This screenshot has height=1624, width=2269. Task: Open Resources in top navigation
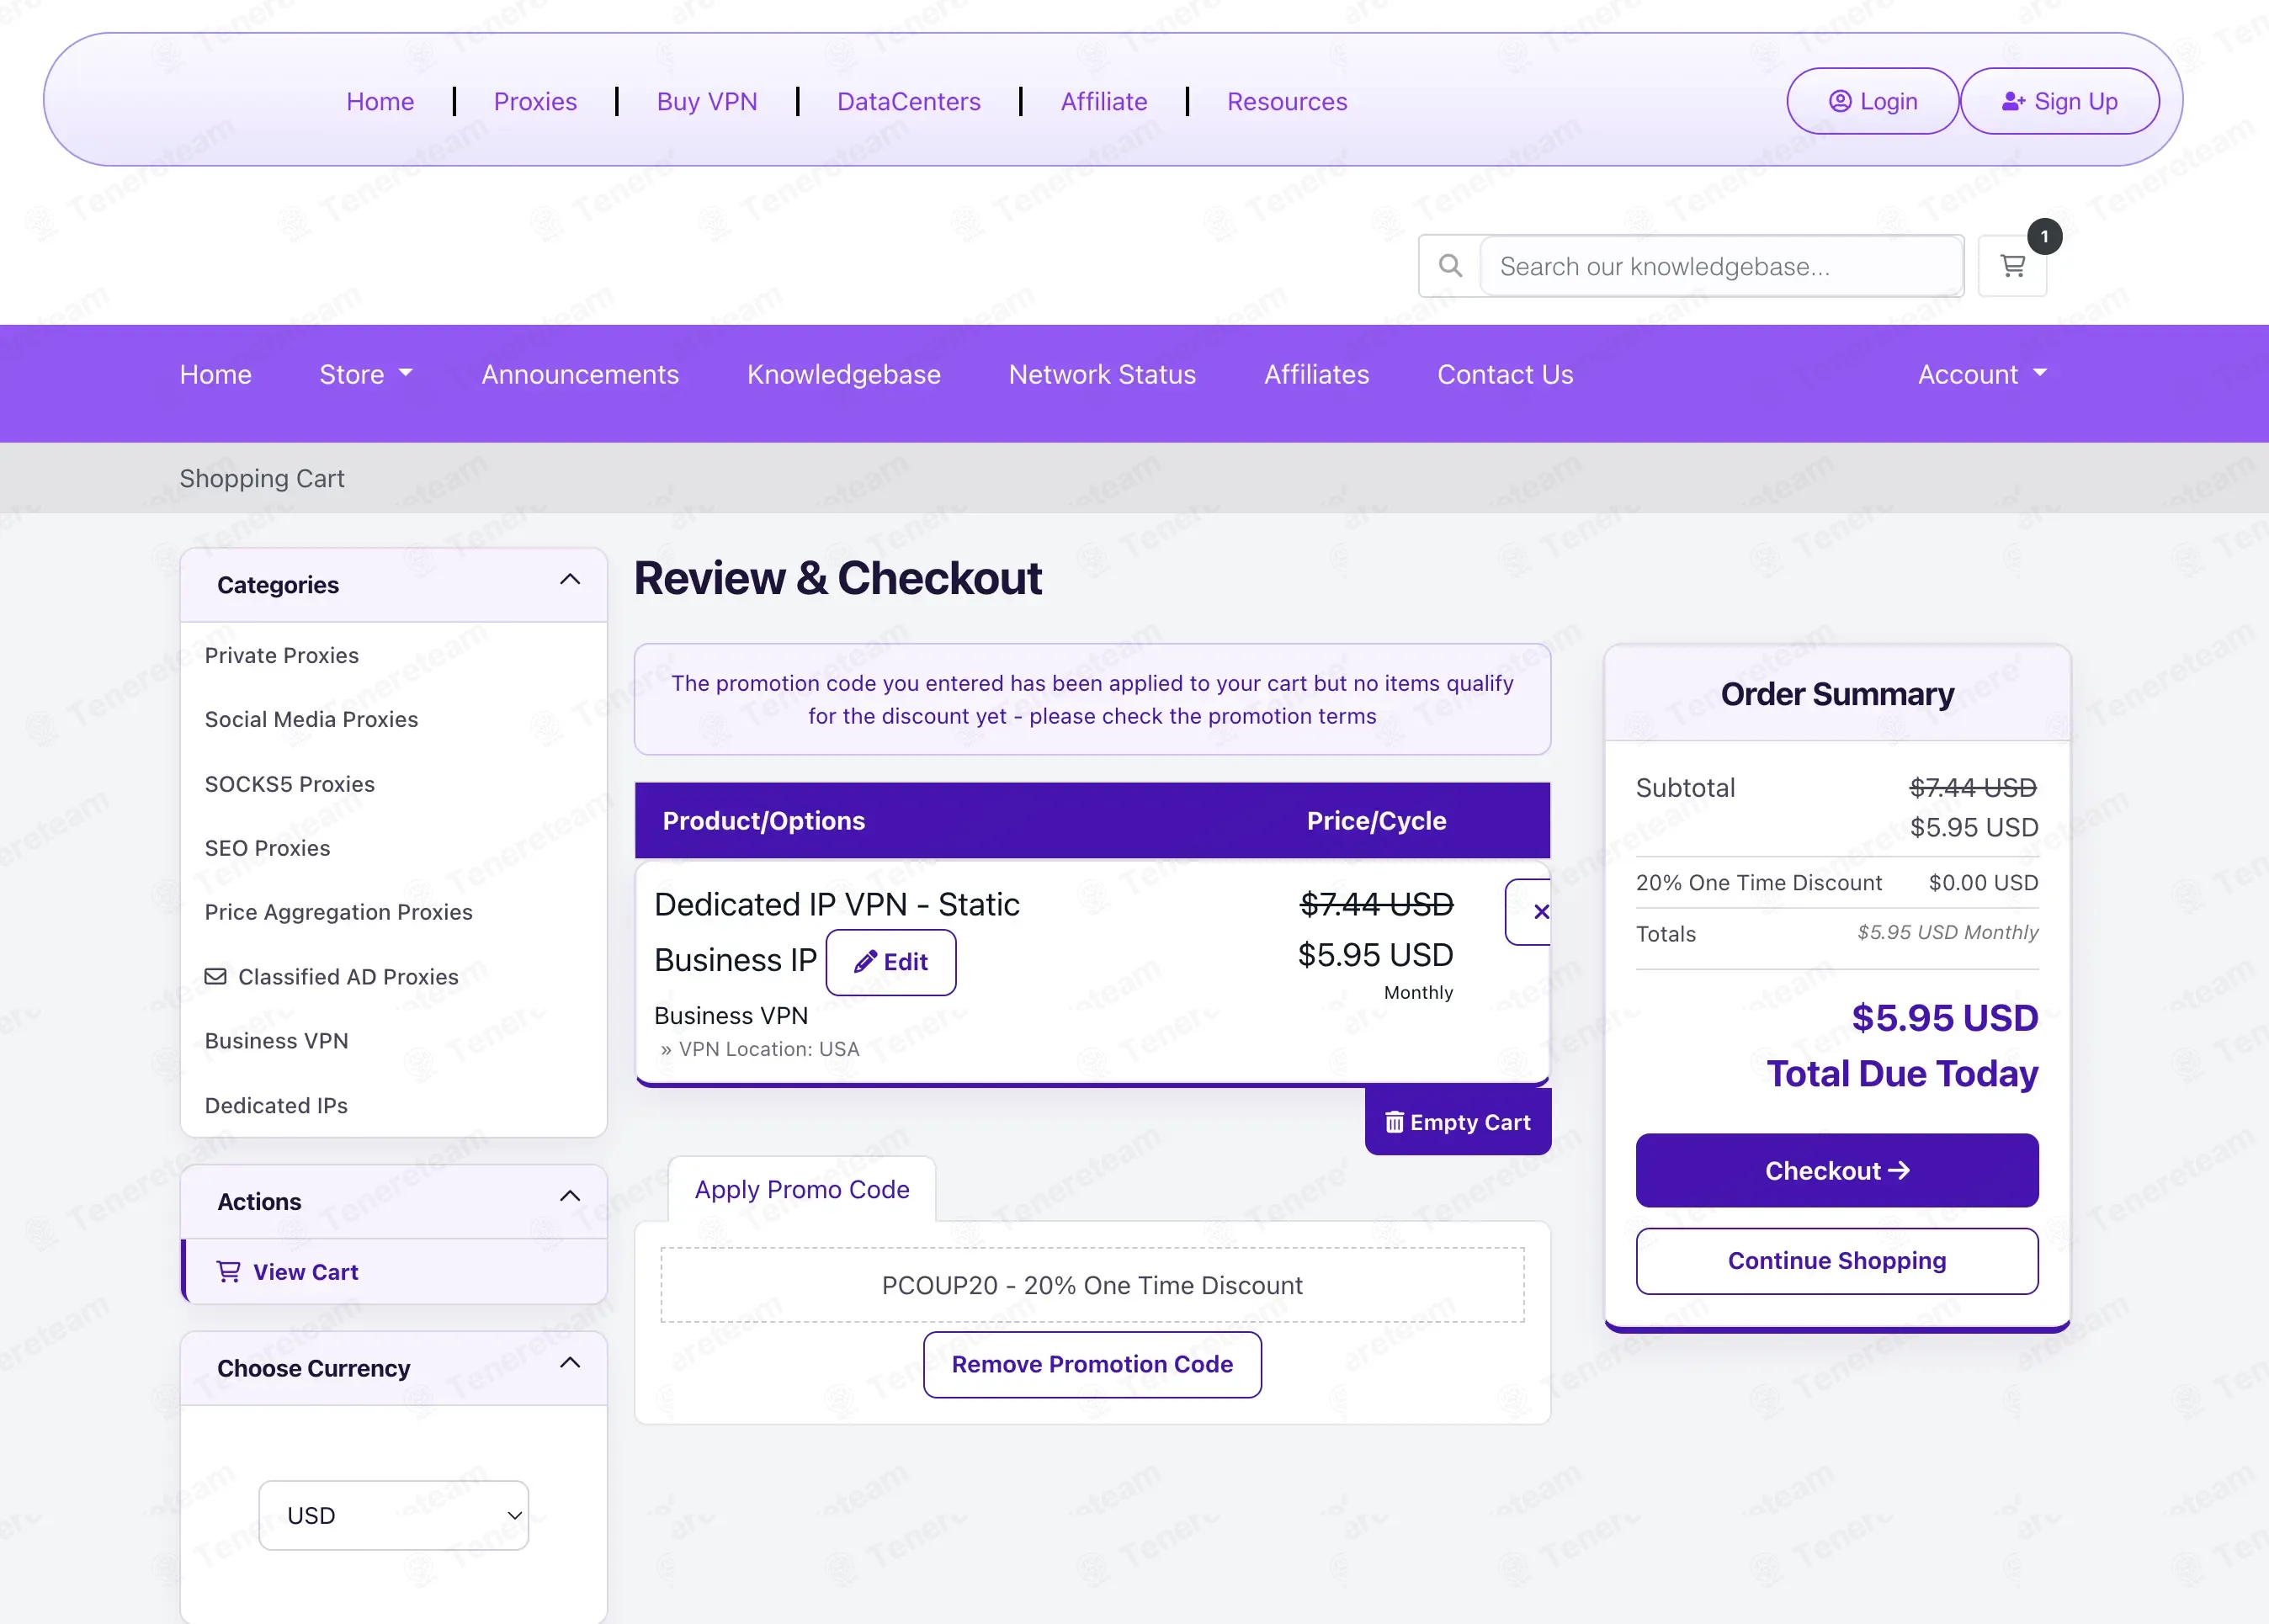(1287, 101)
